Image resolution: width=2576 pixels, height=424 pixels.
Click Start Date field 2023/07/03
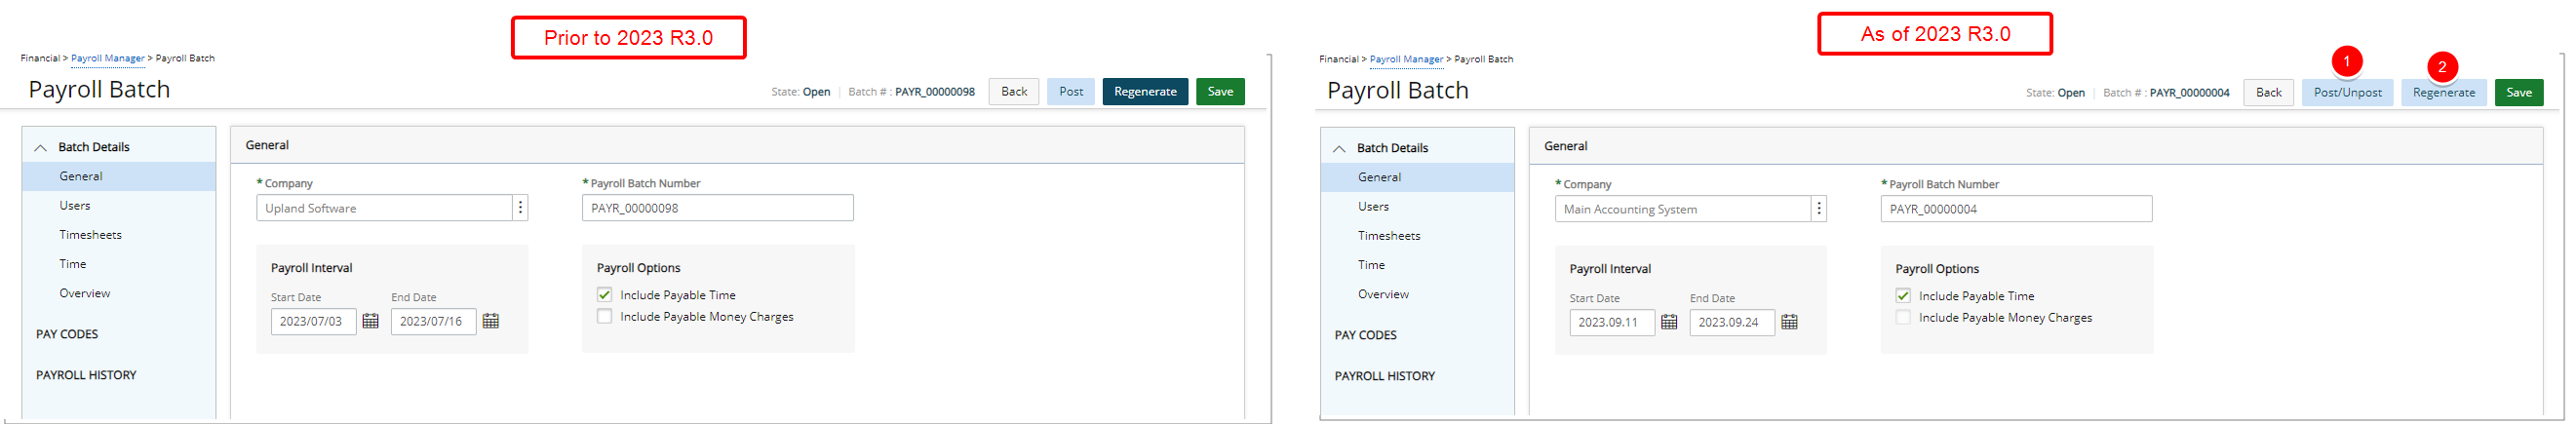click(x=313, y=321)
